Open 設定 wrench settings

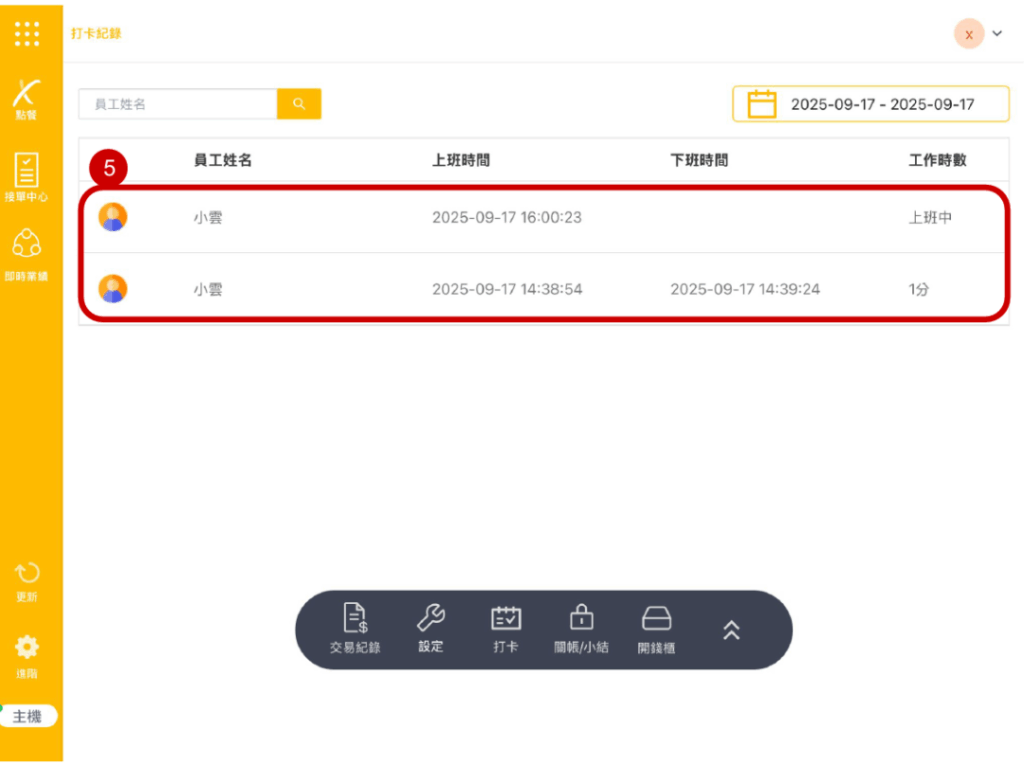click(x=431, y=629)
